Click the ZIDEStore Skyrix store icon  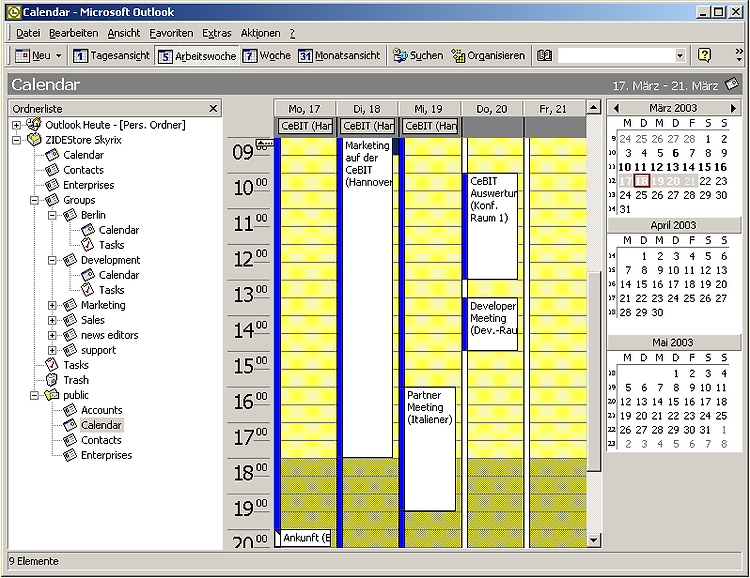[34, 140]
